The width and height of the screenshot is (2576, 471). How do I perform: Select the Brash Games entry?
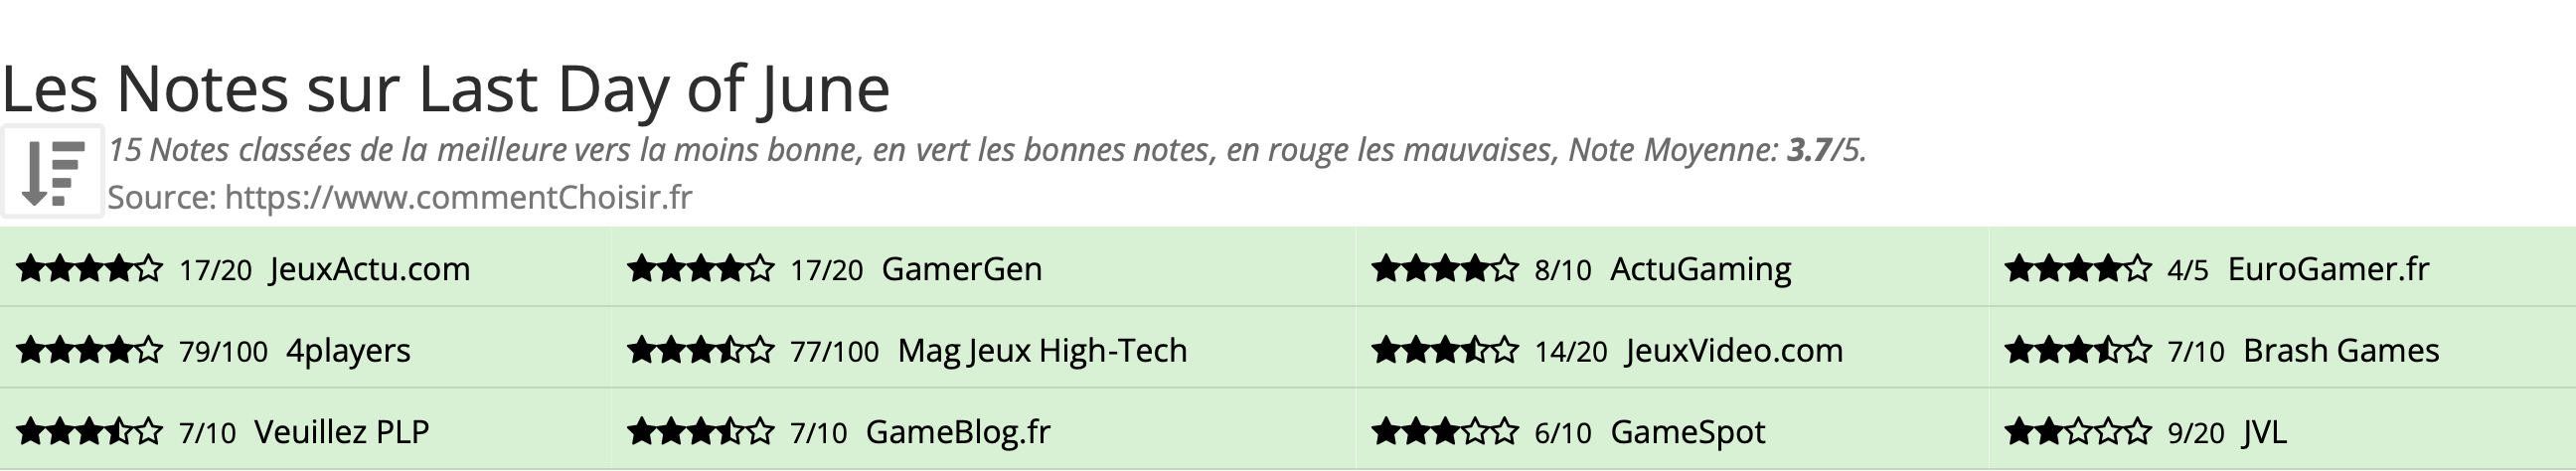tap(2341, 351)
